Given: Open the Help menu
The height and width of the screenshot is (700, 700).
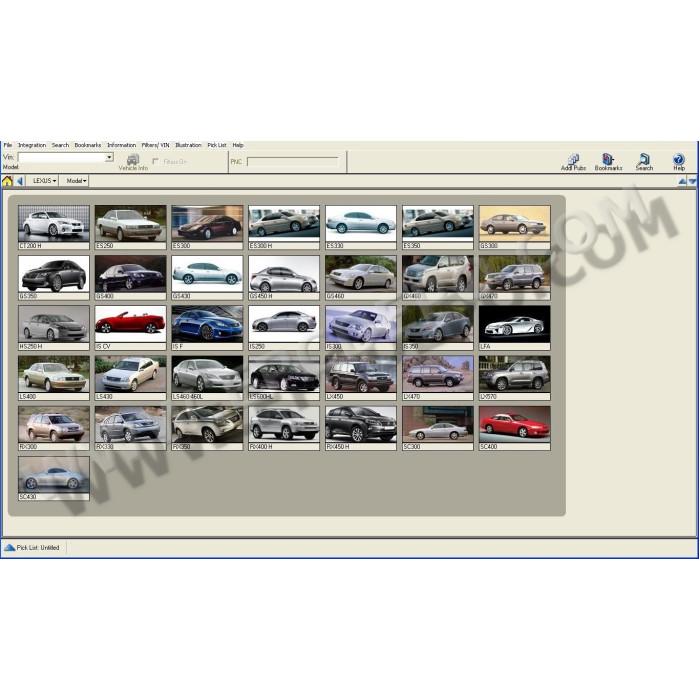Looking at the screenshot, I should (238, 145).
